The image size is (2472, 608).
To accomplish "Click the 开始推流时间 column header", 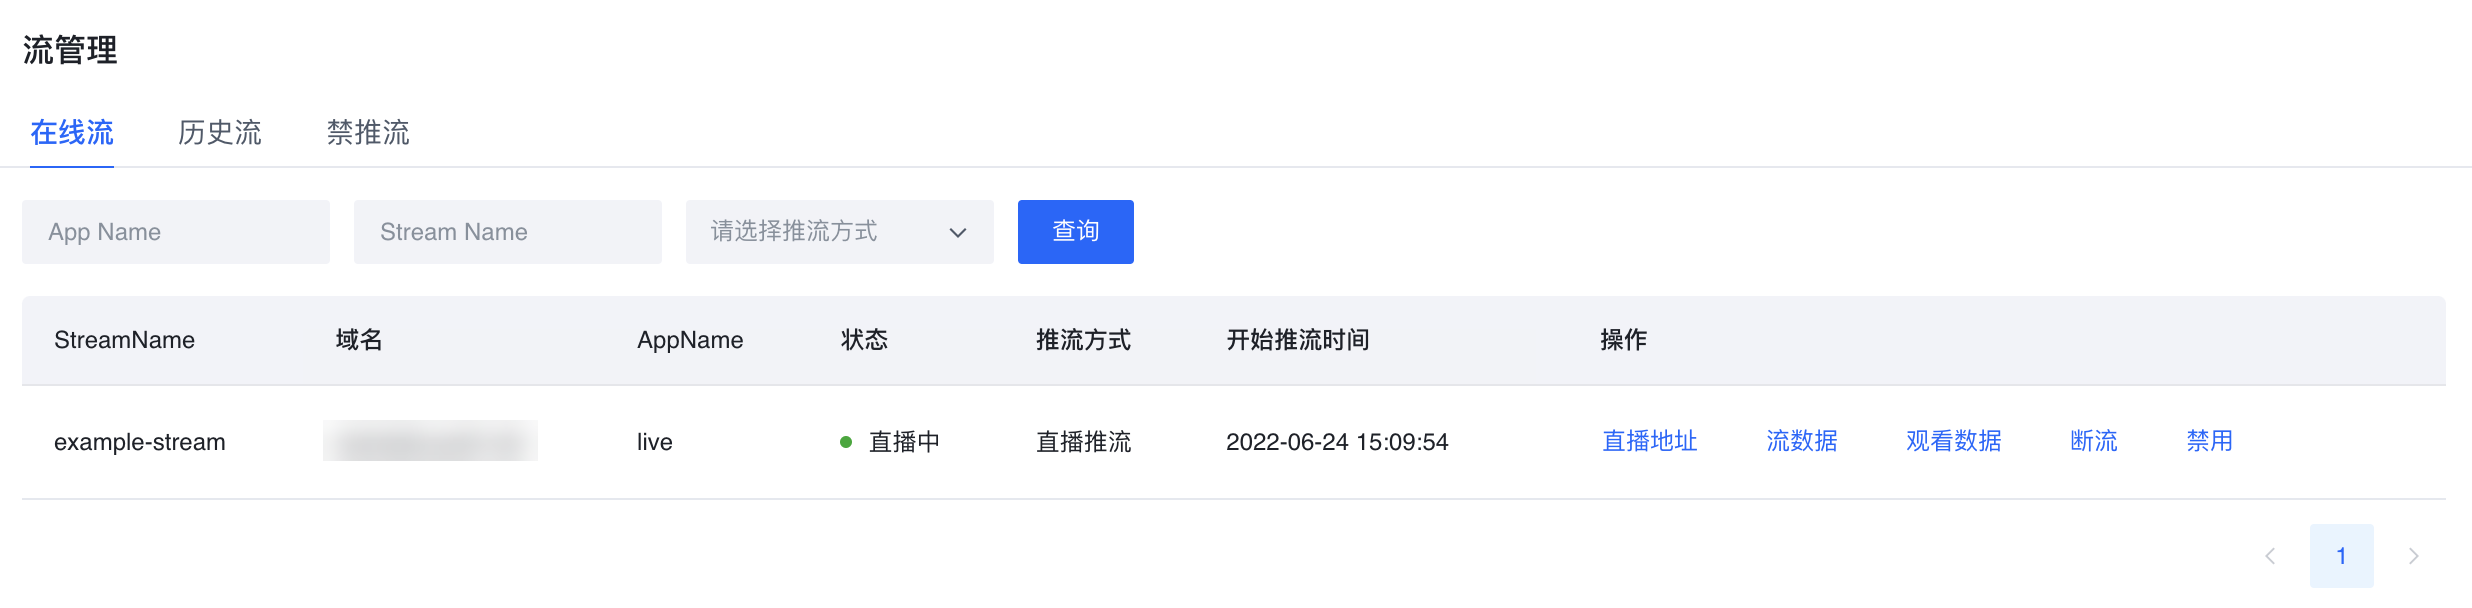I will pyautogui.click(x=1298, y=340).
